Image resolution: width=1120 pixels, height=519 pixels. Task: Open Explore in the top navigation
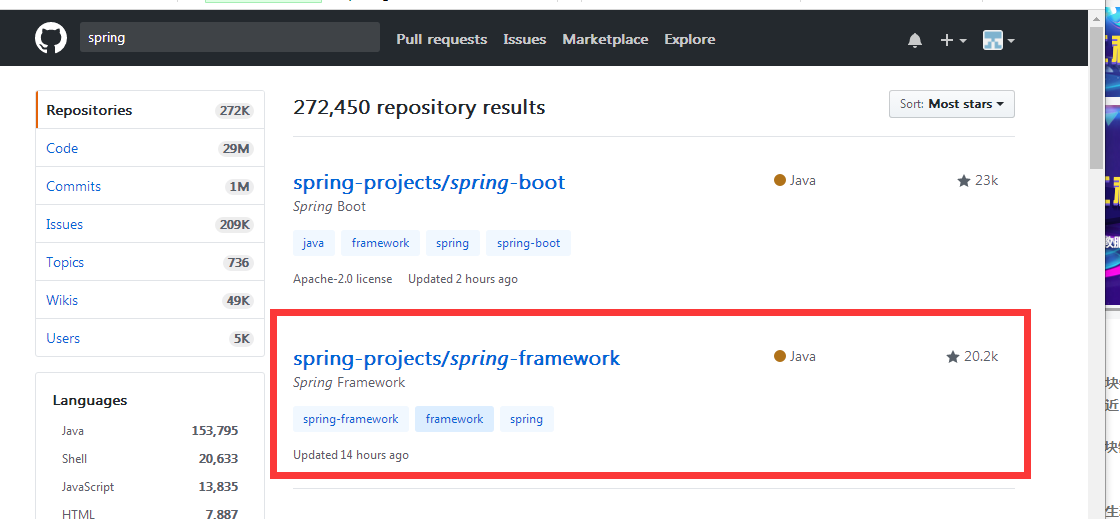(689, 39)
